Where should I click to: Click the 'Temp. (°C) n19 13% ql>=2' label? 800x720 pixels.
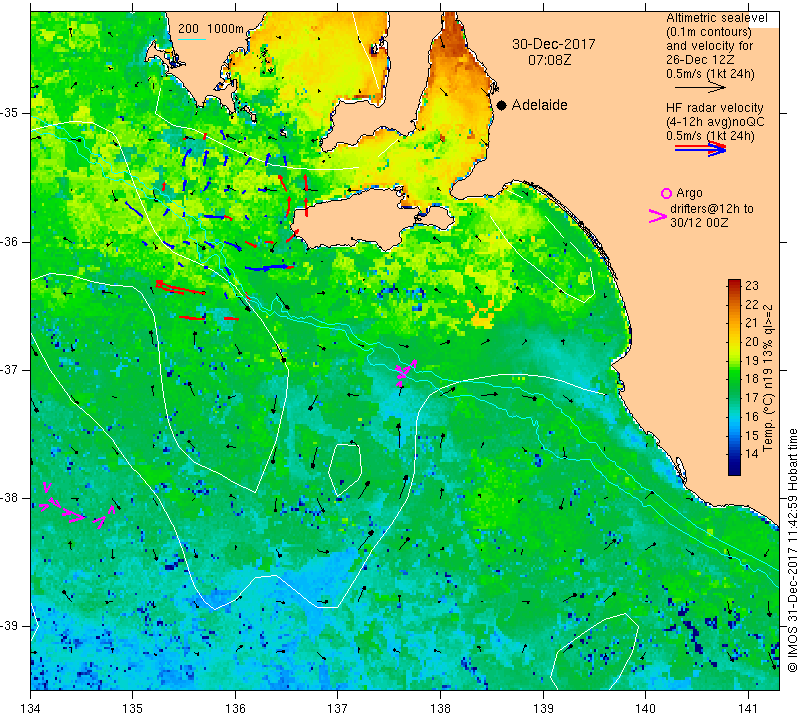click(x=768, y=378)
